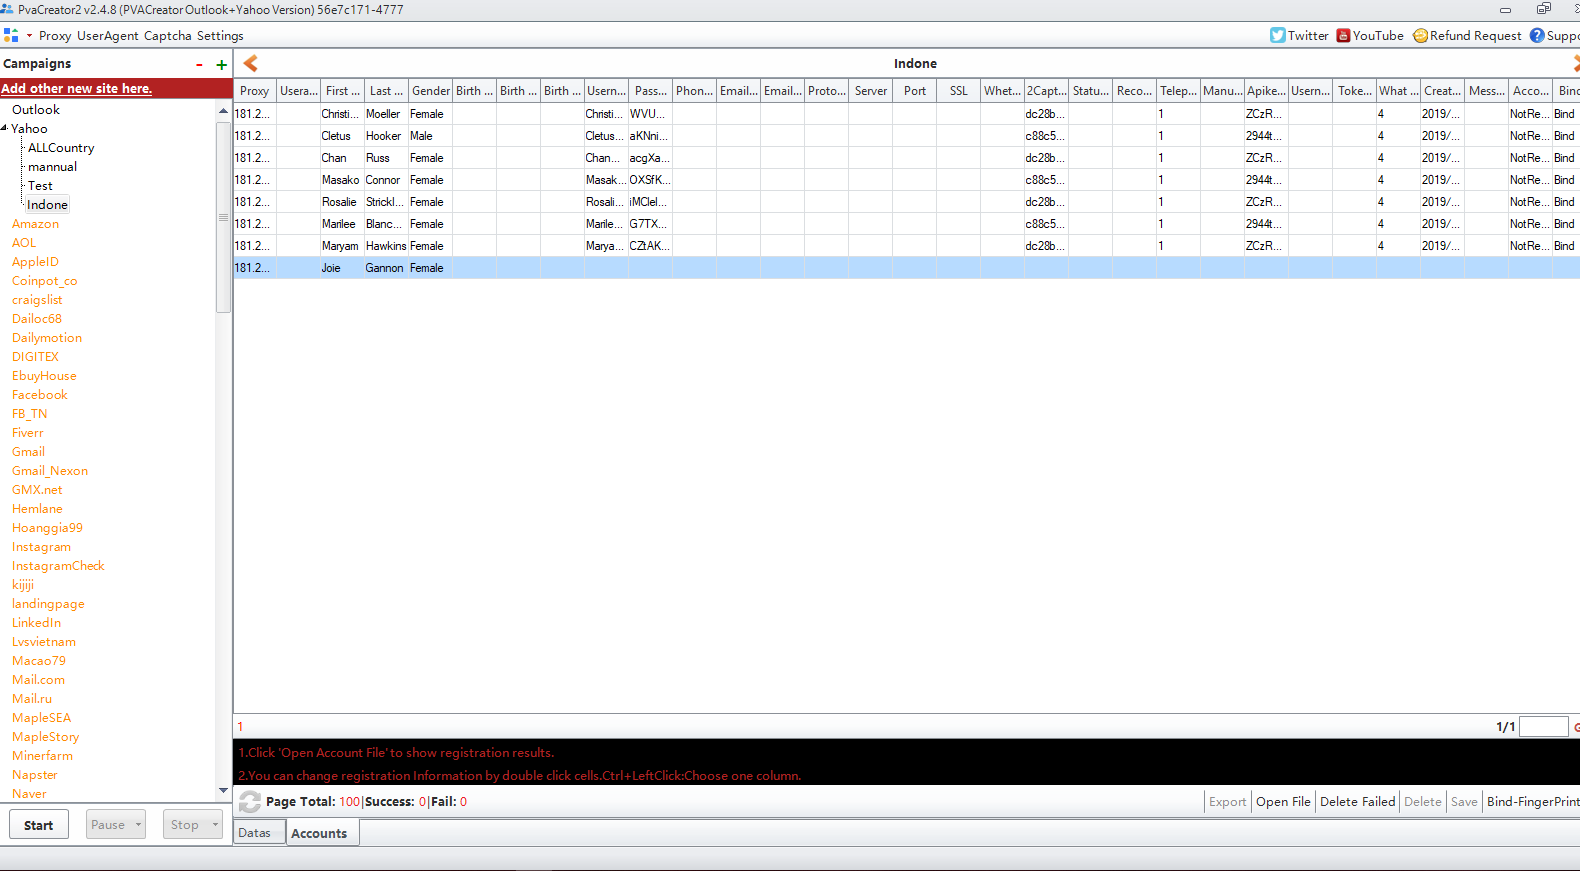
Task: Collapse the Yahoo tree node
Action: coord(5,128)
